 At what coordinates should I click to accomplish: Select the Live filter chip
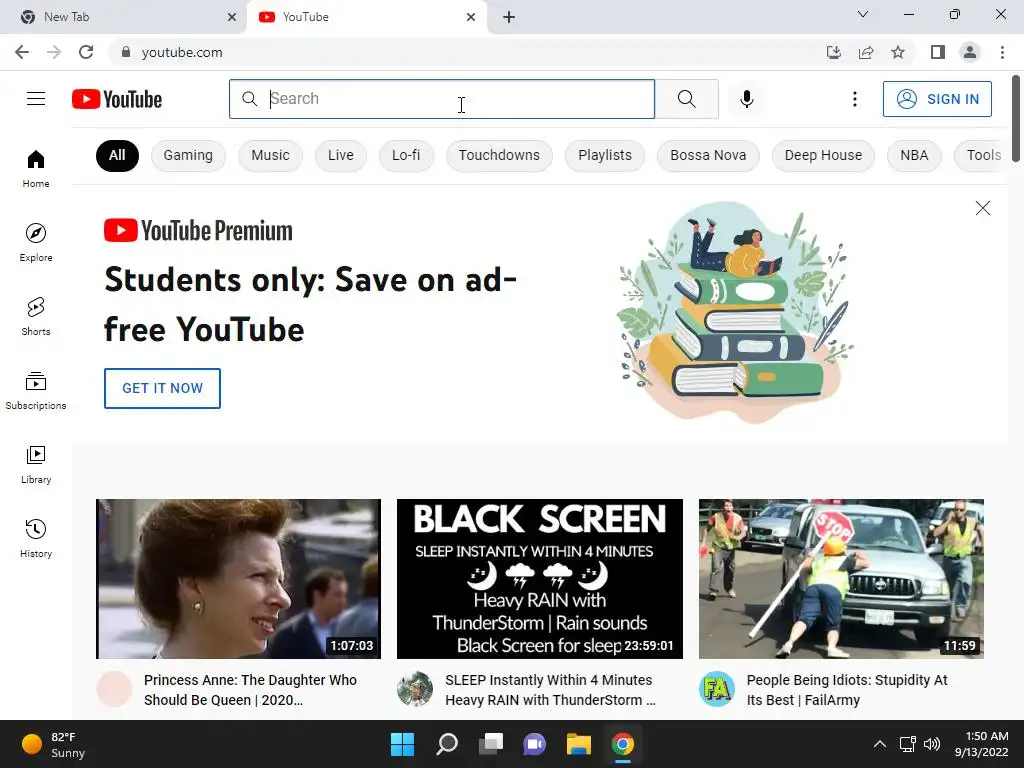pos(341,155)
